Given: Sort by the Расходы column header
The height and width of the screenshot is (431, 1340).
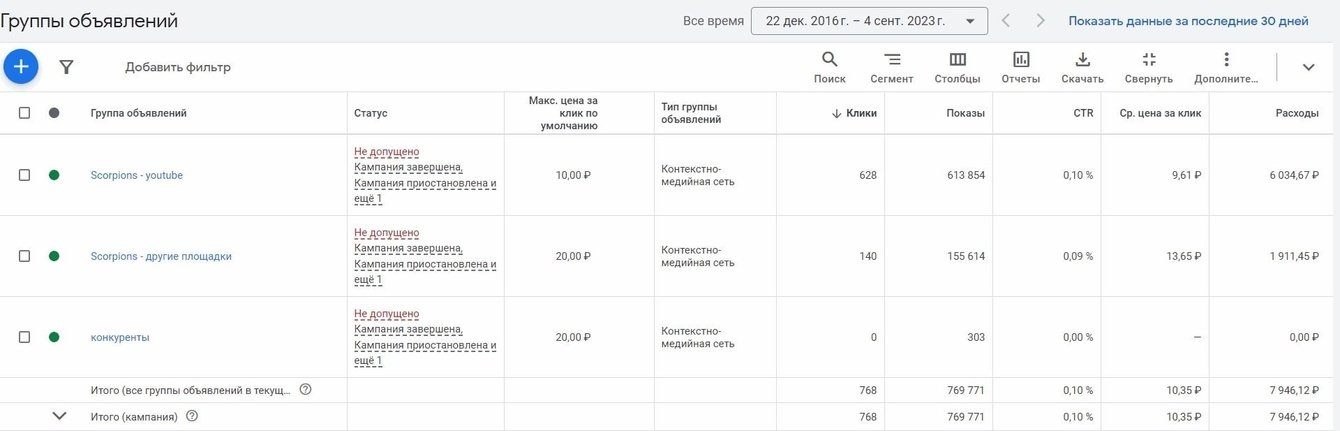Looking at the screenshot, I should pos(1296,113).
